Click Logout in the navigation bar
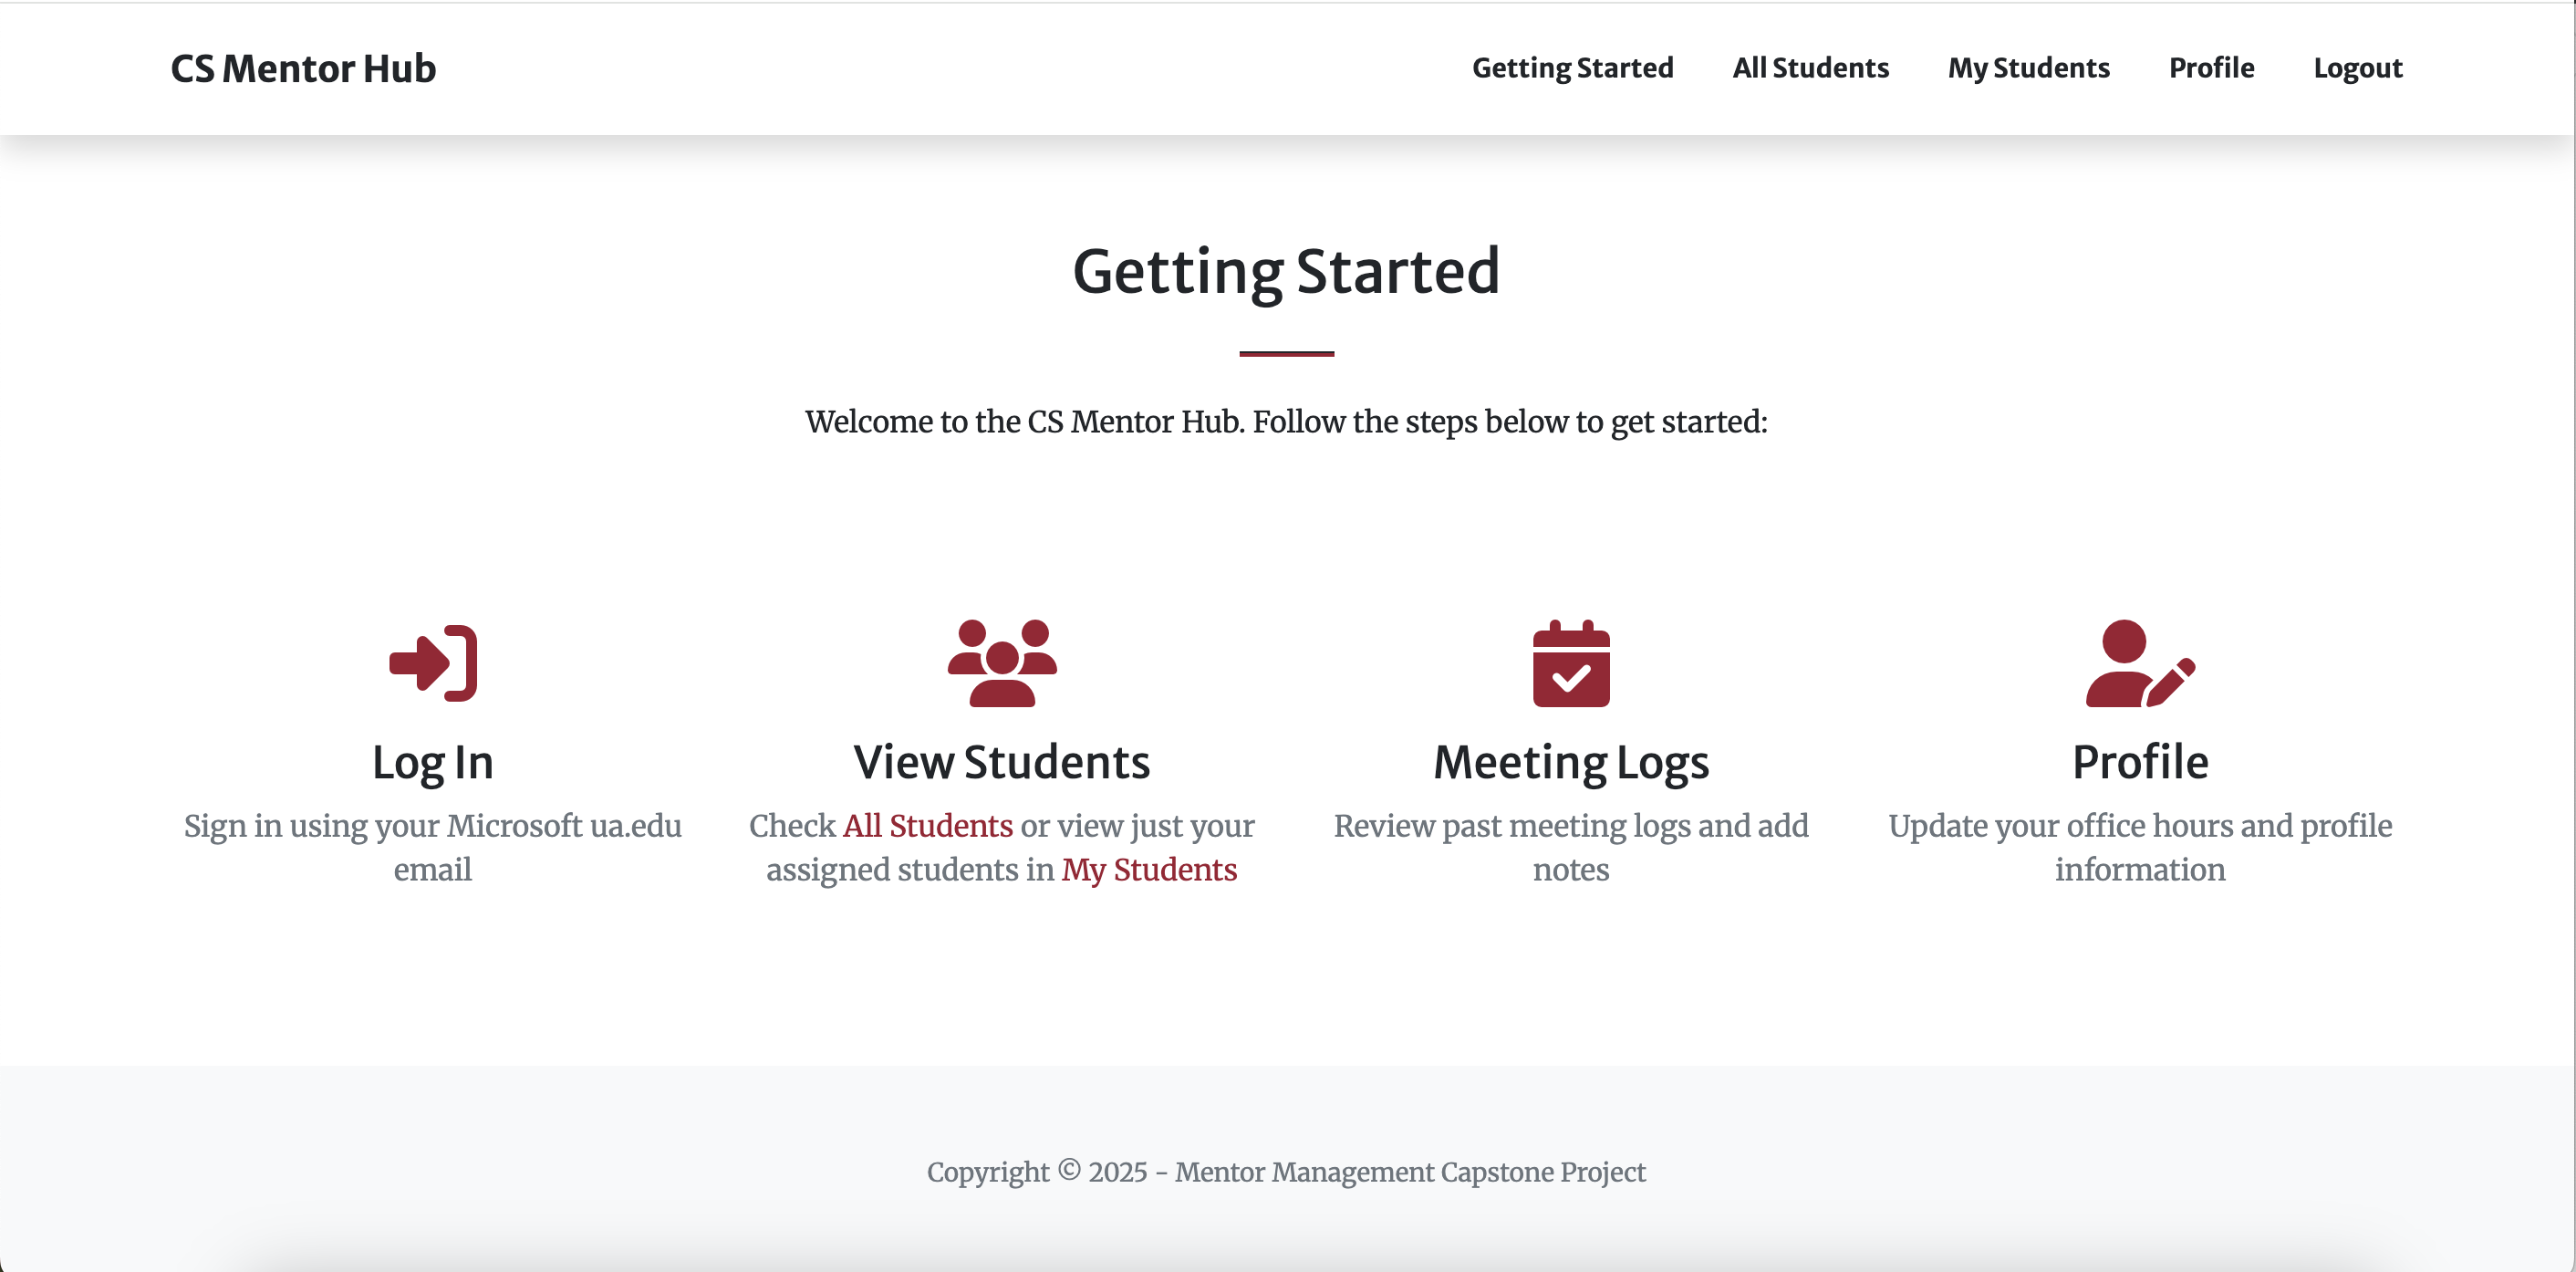This screenshot has width=2576, height=1272. [x=2358, y=68]
